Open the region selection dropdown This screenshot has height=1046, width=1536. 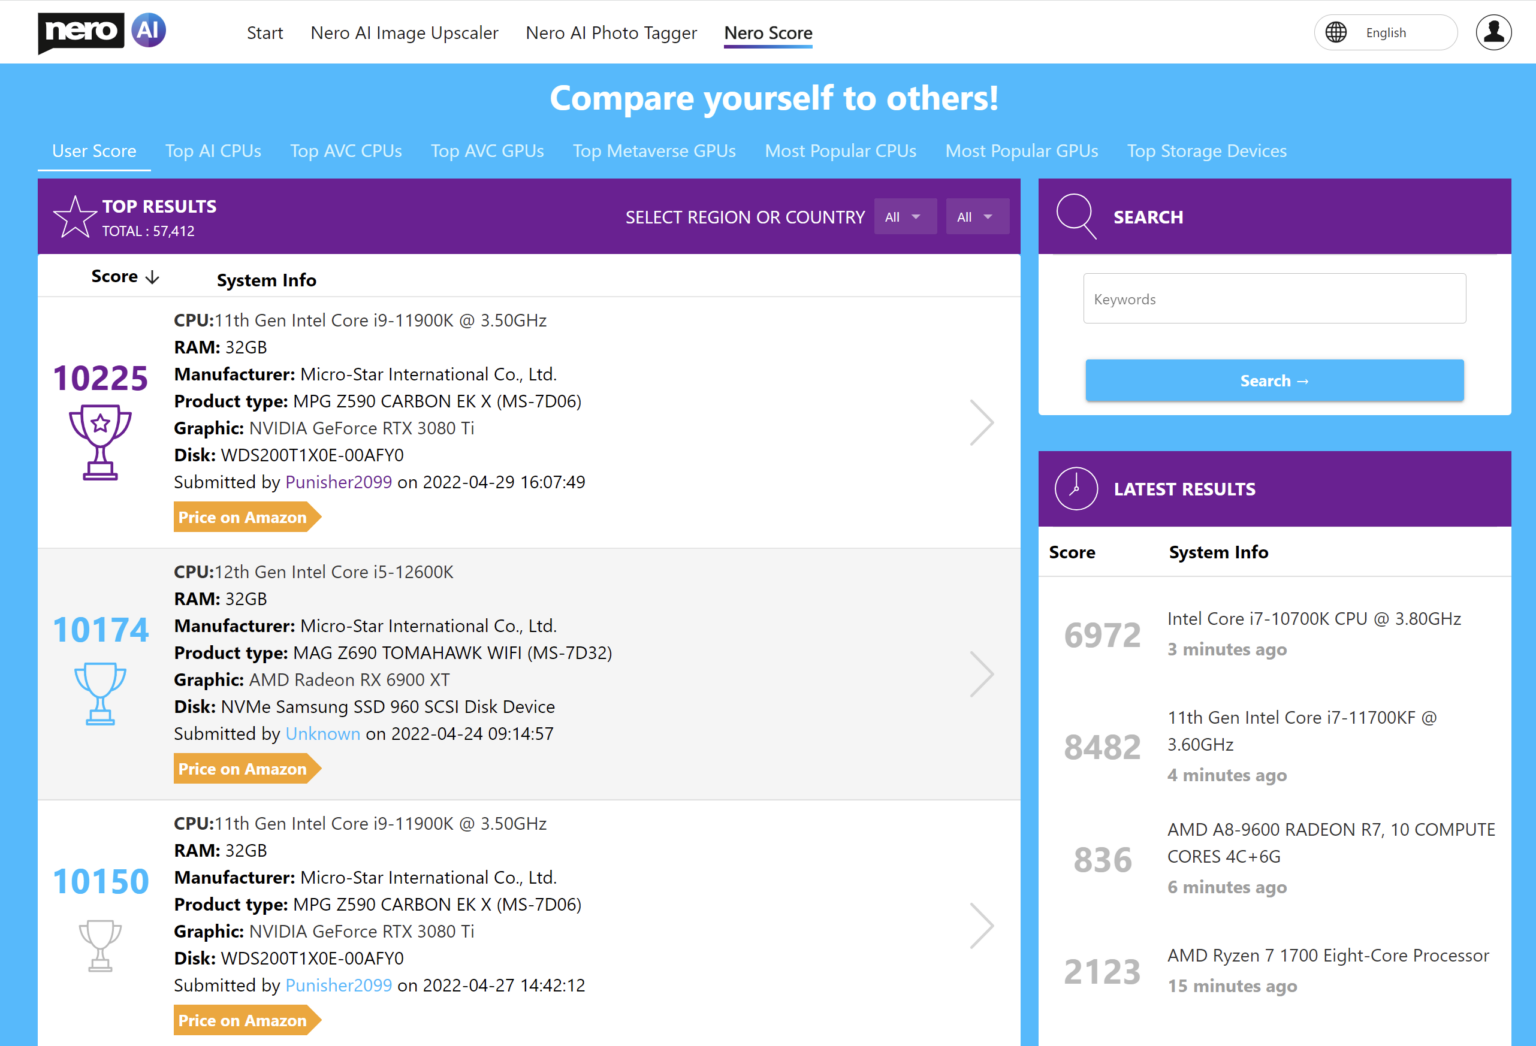pyautogui.click(x=904, y=216)
